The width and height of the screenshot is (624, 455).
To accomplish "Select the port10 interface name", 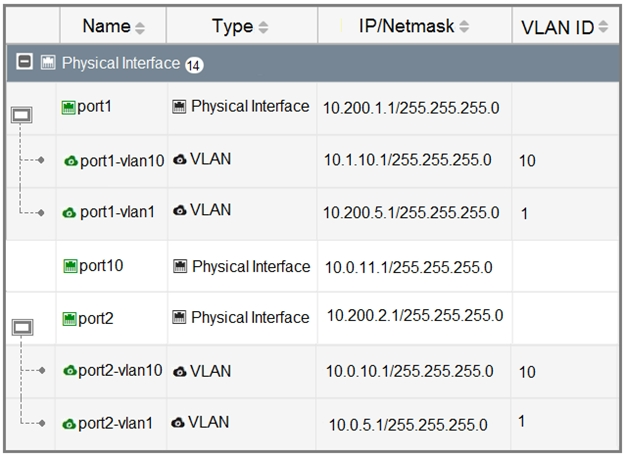I will (100, 267).
